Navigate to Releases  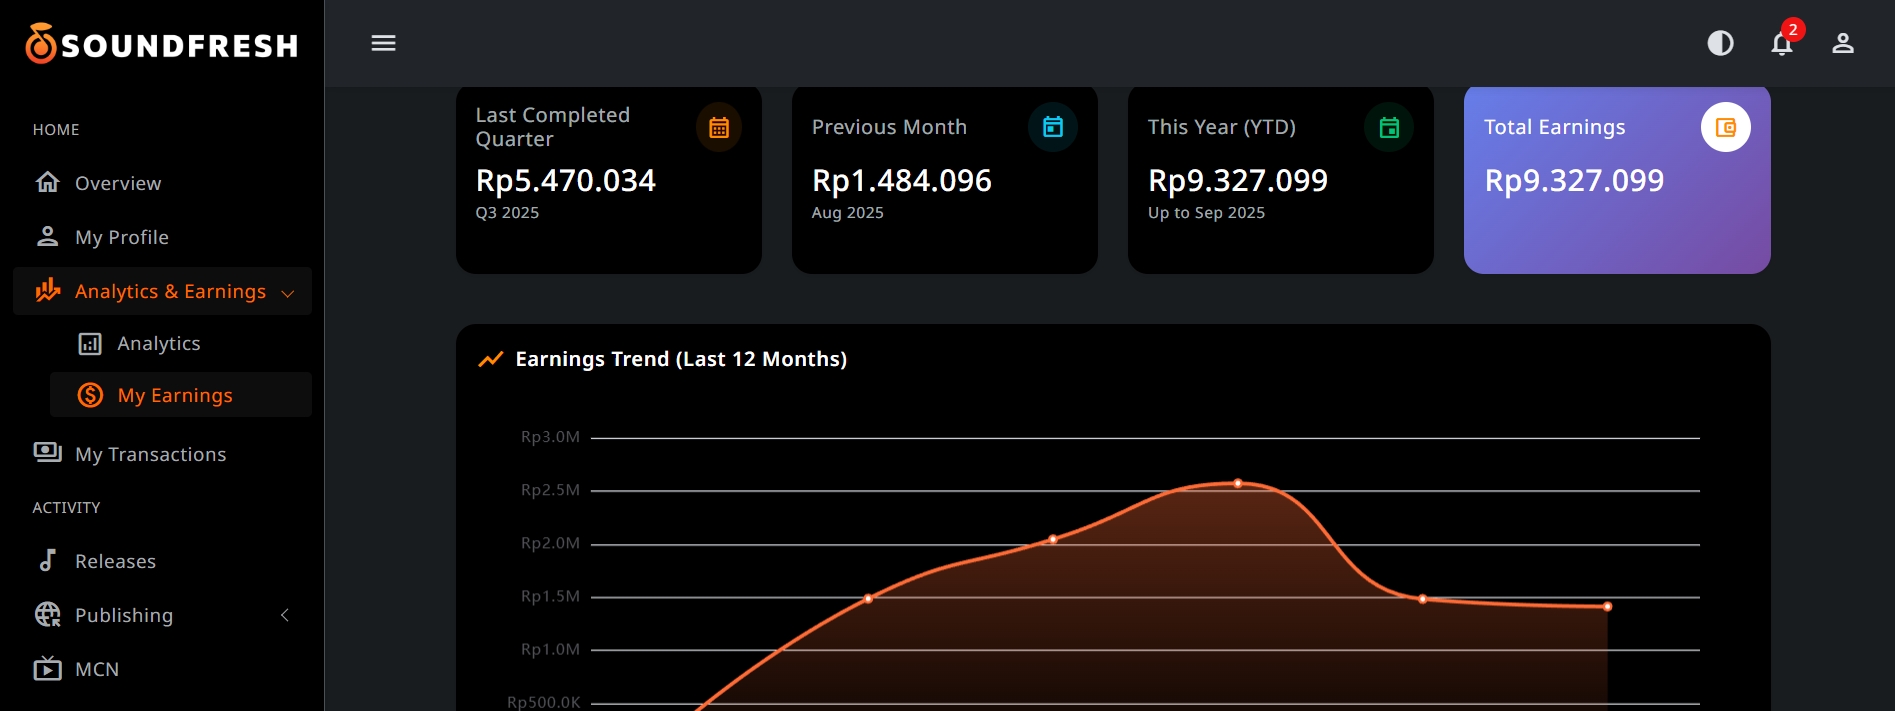pos(115,561)
